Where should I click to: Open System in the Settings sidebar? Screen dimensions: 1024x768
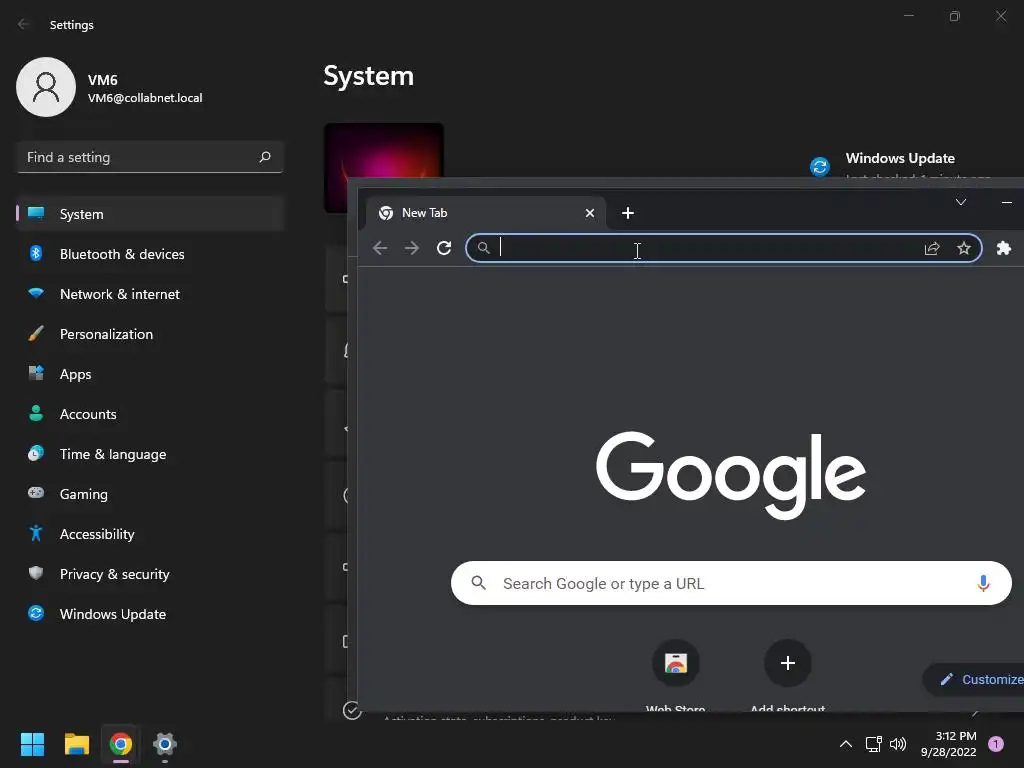[x=151, y=214]
